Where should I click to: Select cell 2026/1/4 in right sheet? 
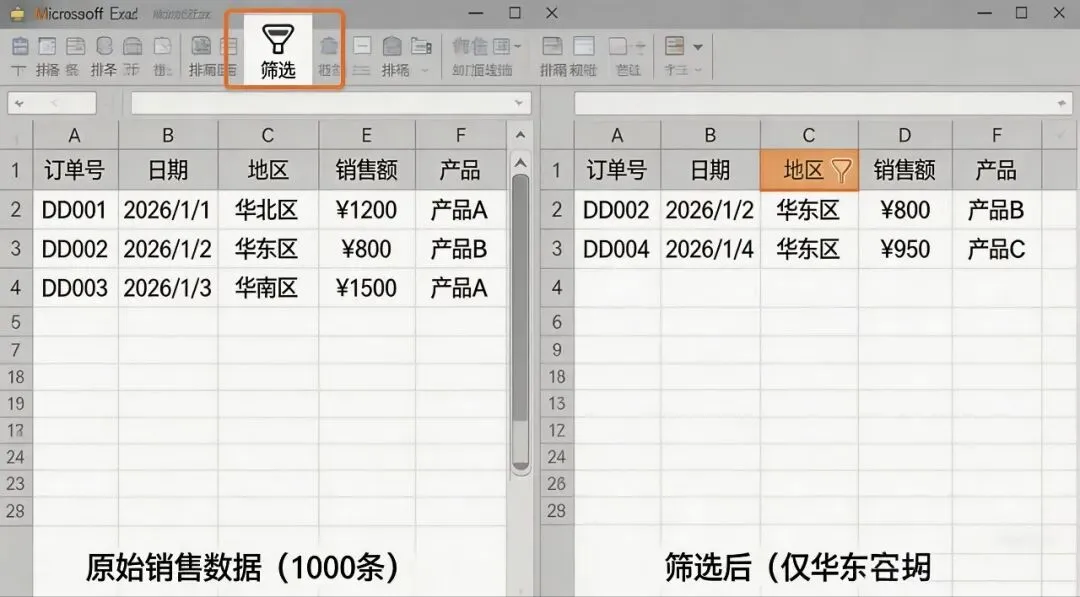click(710, 249)
